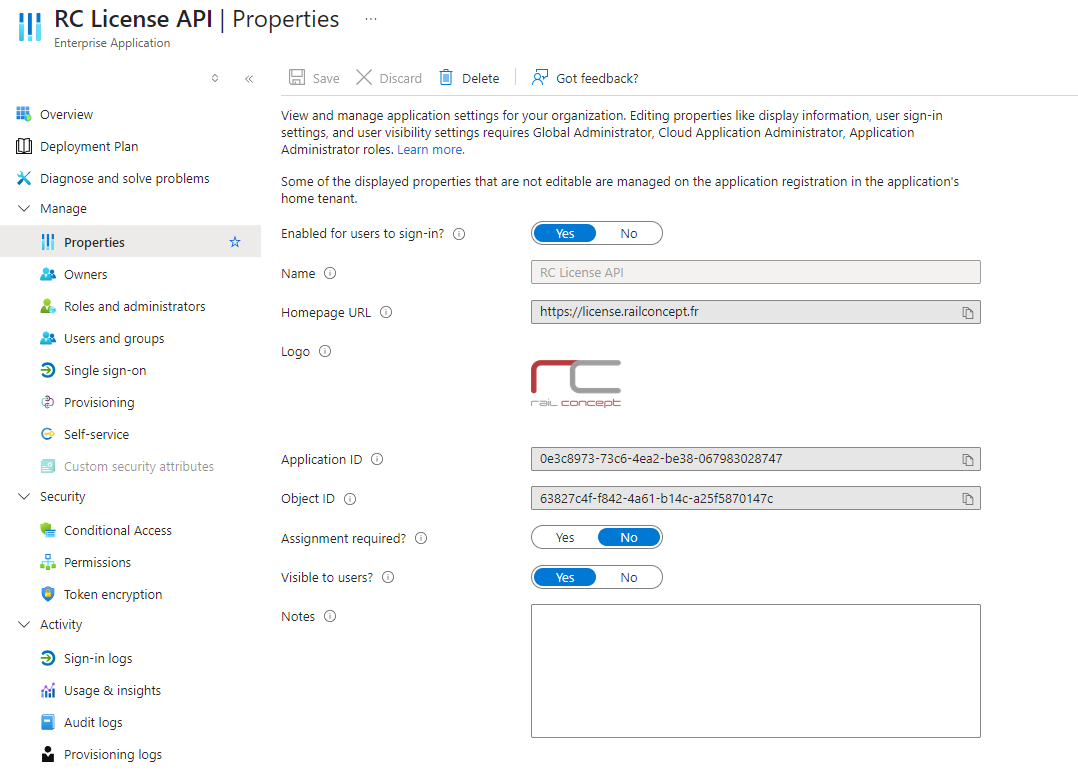Set Visible to users to No
The image size is (1078, 771).
coord(628,577)
